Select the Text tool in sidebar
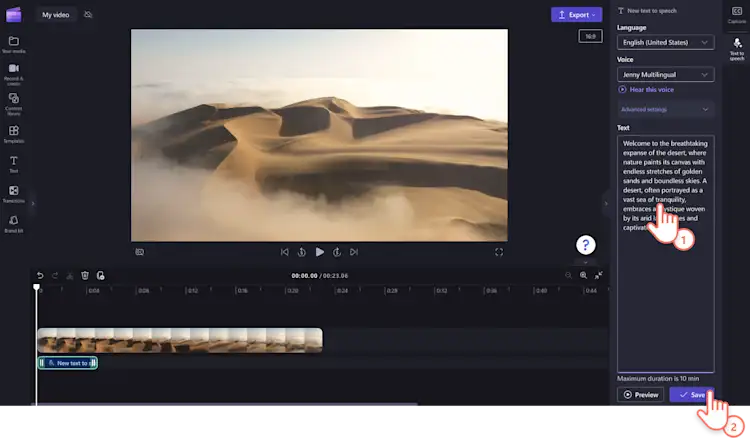This screenshot has width=750, height=438. point(13,164)
